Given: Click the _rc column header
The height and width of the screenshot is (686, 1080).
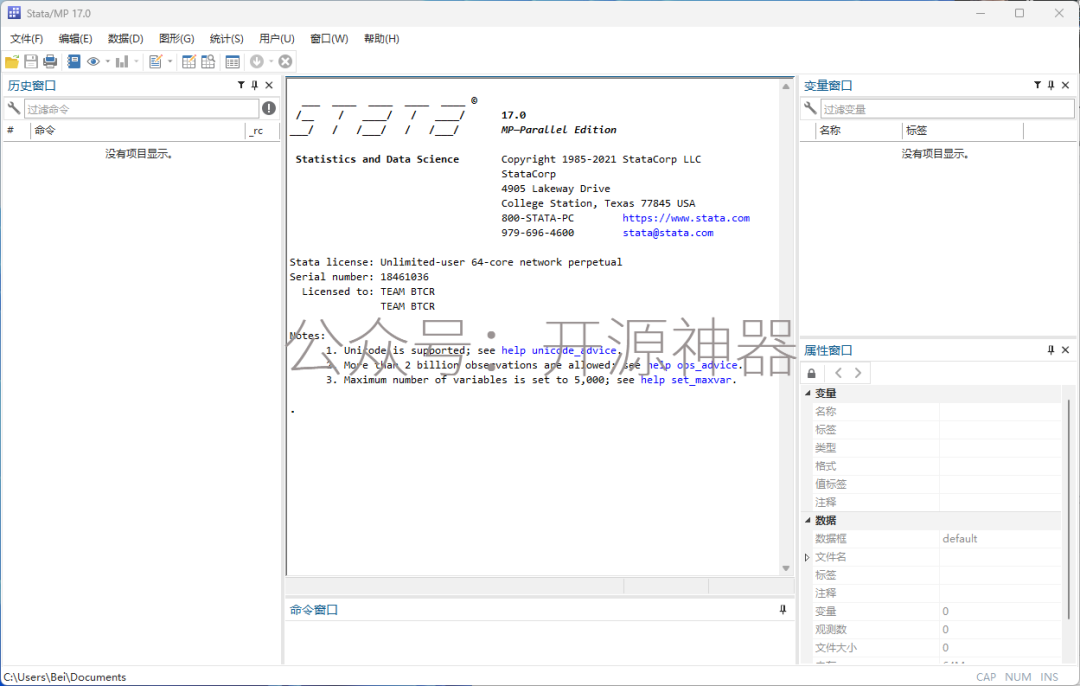Looking at the screenshot, I should pyautogui.click(x=262, y=130).
